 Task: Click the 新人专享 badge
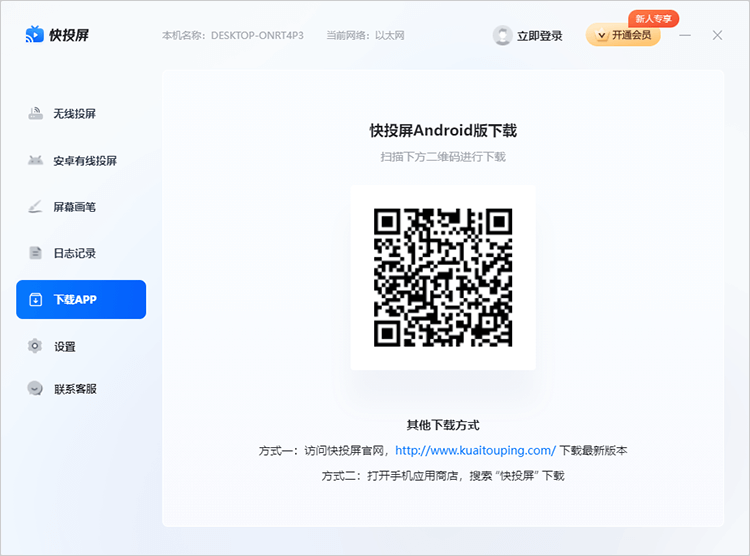(654, 18)
